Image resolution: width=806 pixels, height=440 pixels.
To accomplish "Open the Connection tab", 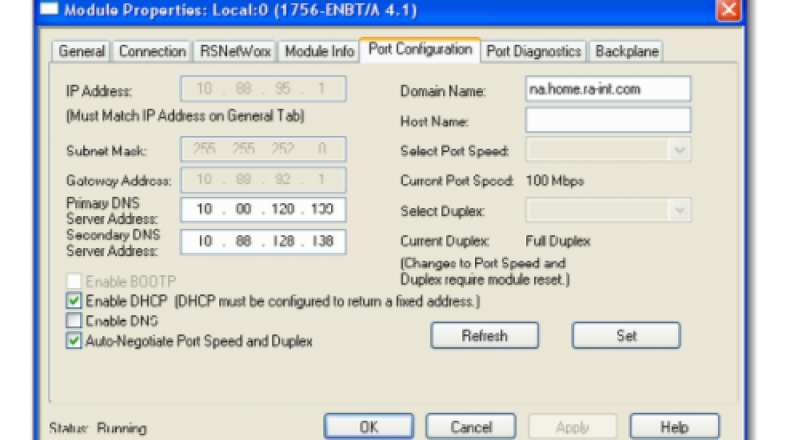I will pyautogui.click(x=152, y=51).
